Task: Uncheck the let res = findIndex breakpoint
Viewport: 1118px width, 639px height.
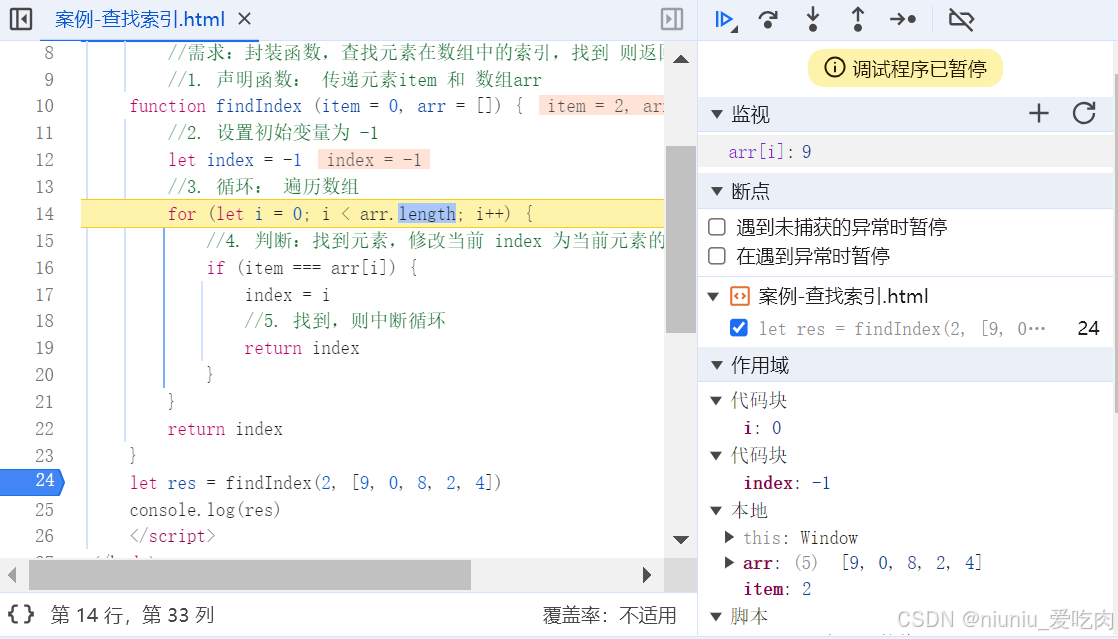Action: [739, 328]
